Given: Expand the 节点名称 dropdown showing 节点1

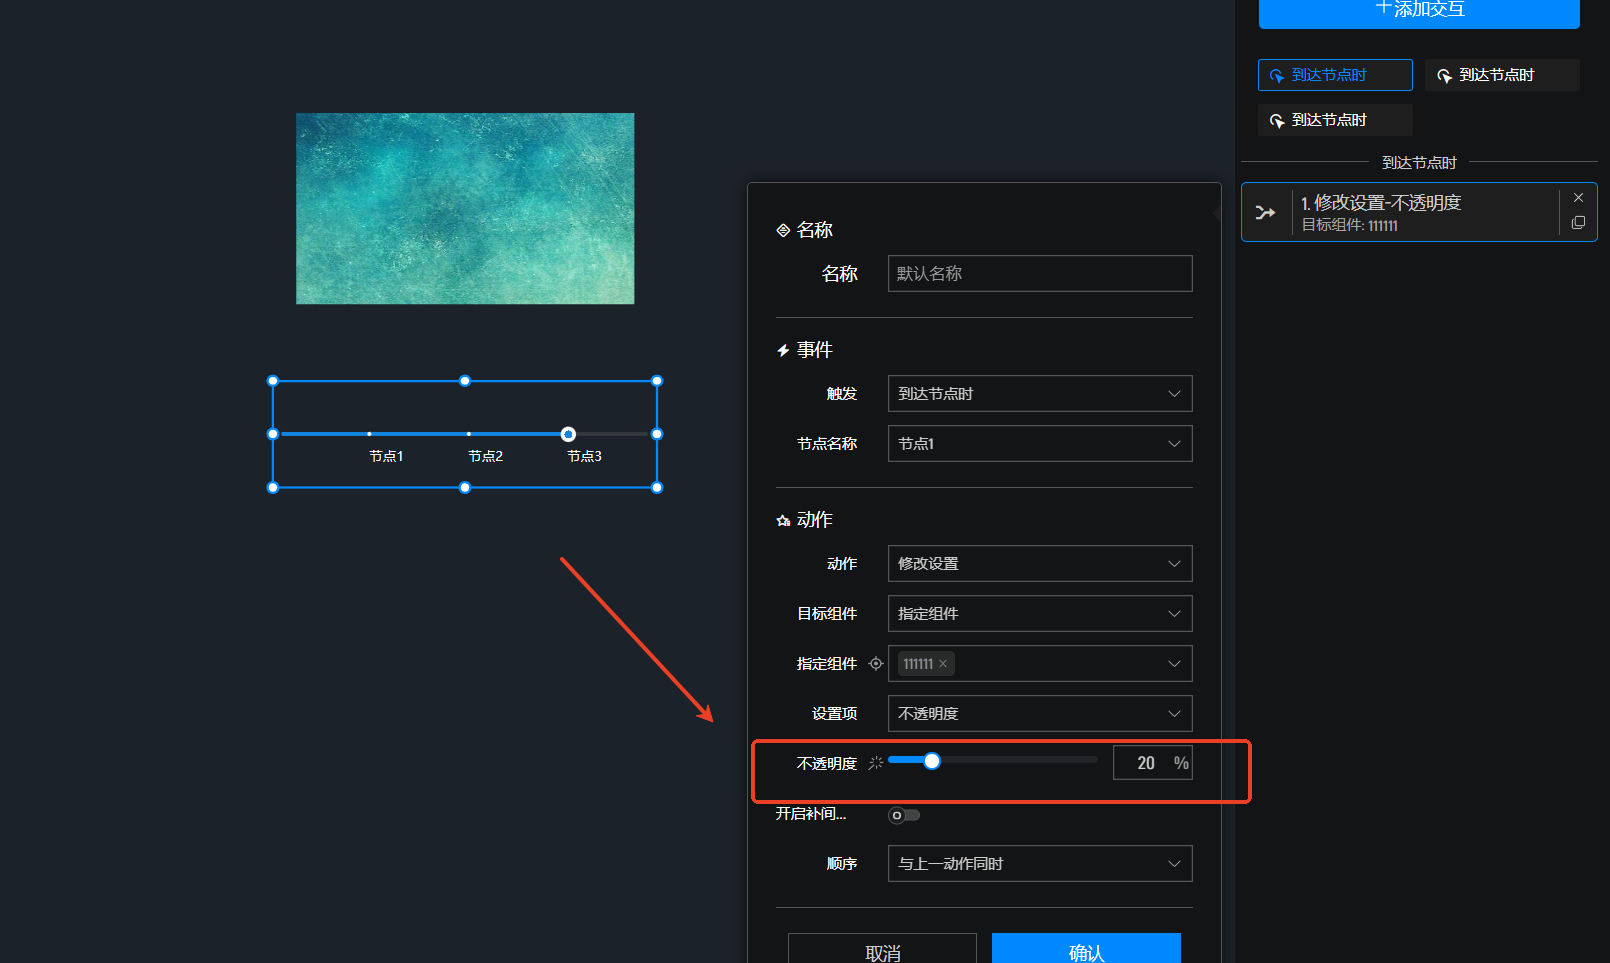Looking at the screenshot, I should (x=1039, y=444).
